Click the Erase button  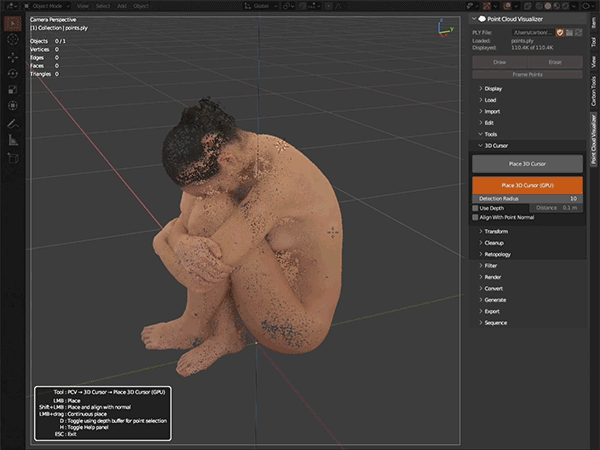tap(555, 62)
